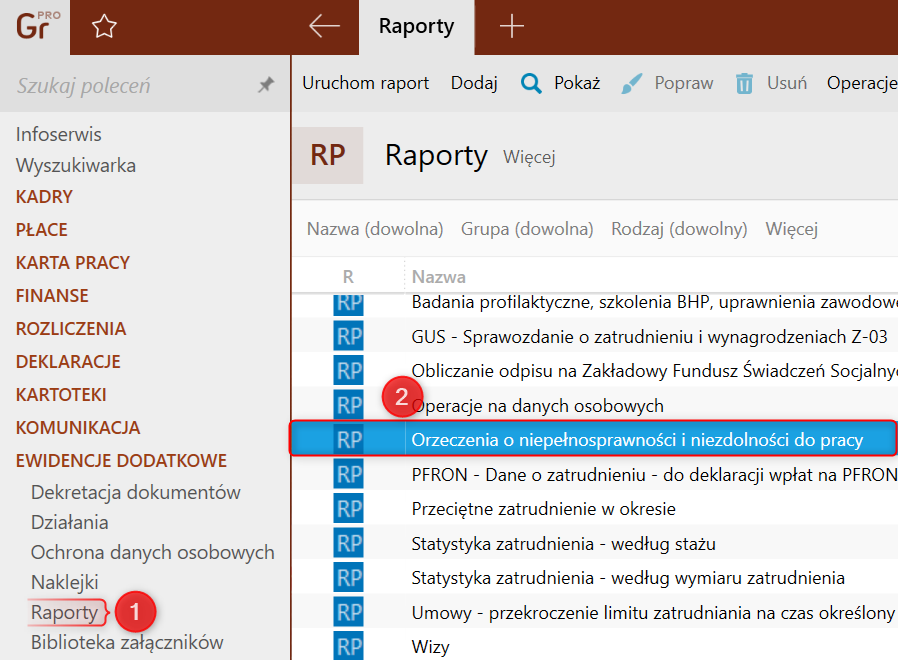Expand the PŁACE section
The image size is (898, 660).
click(x=42, y=229)
